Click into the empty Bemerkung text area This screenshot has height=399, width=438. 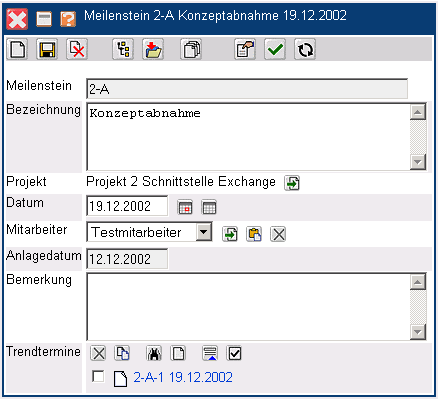[x=248, y=307]
